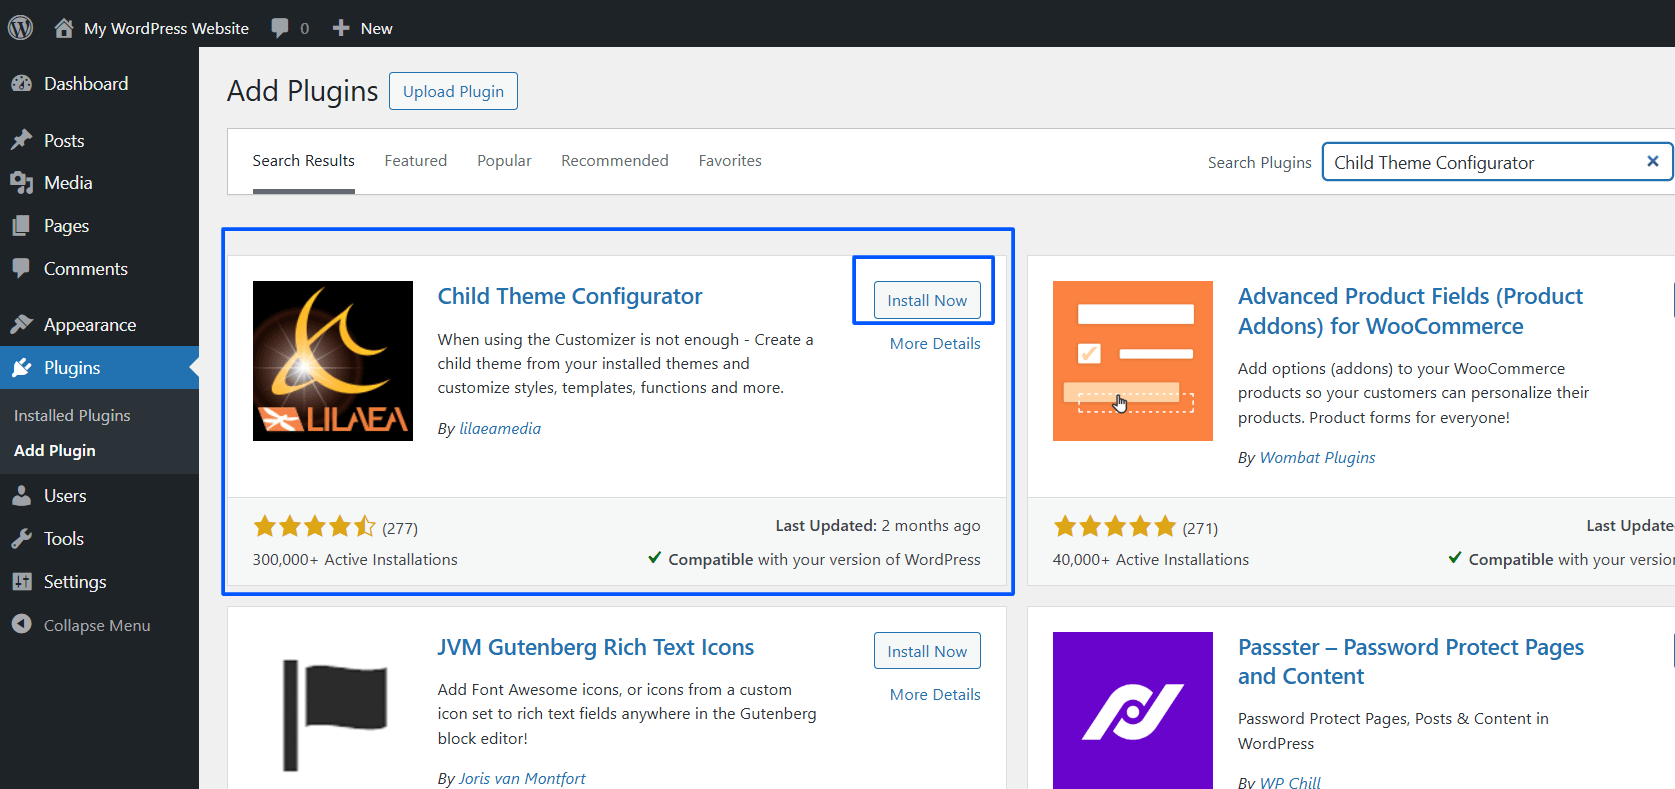
Task: Click the Appearance paintbrush icon
Action: [x=22, y=325]
